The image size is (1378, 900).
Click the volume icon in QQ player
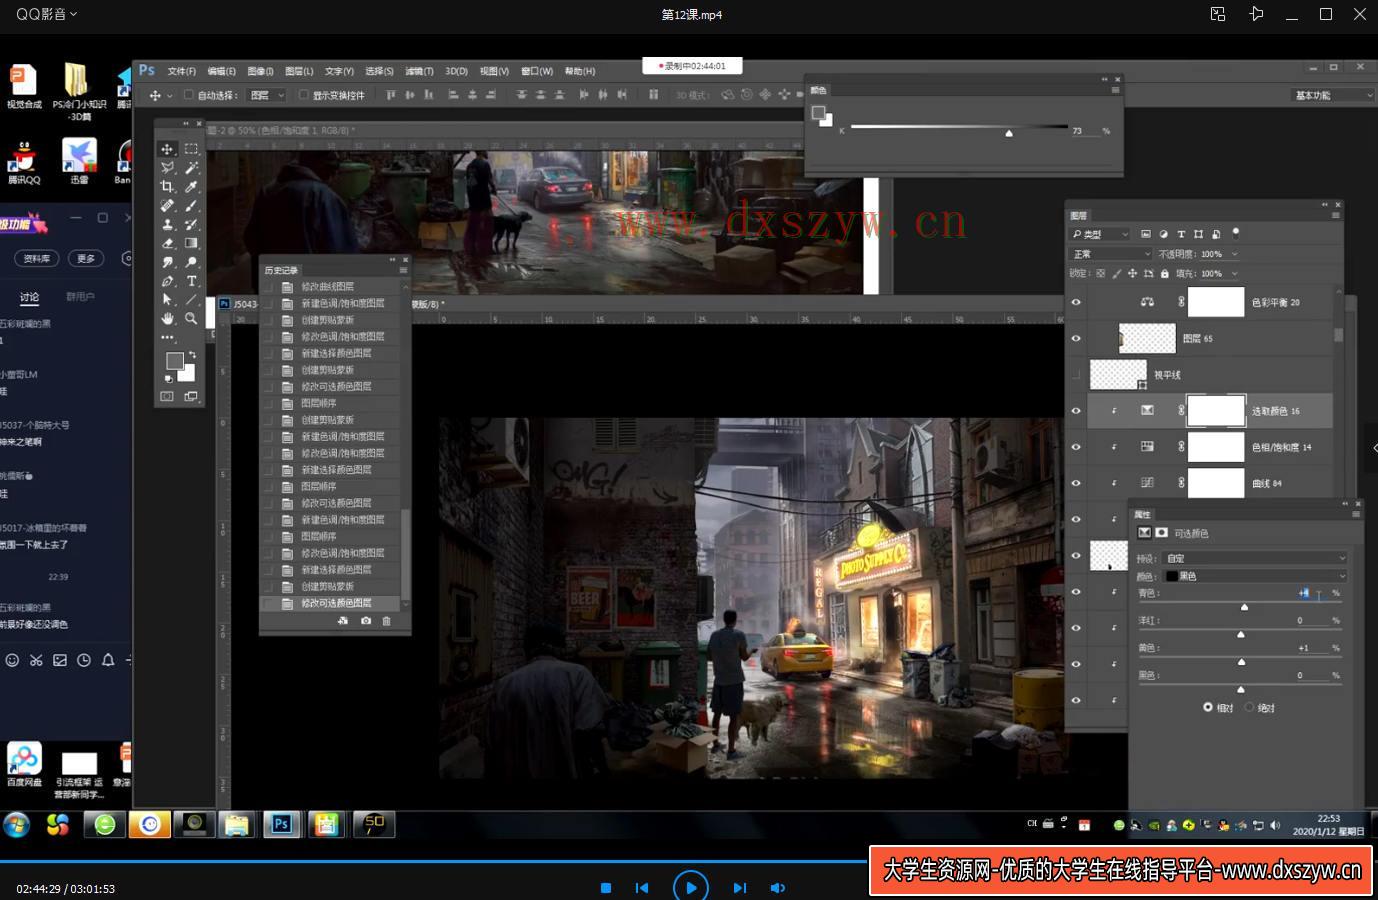[x=777, y=888]
